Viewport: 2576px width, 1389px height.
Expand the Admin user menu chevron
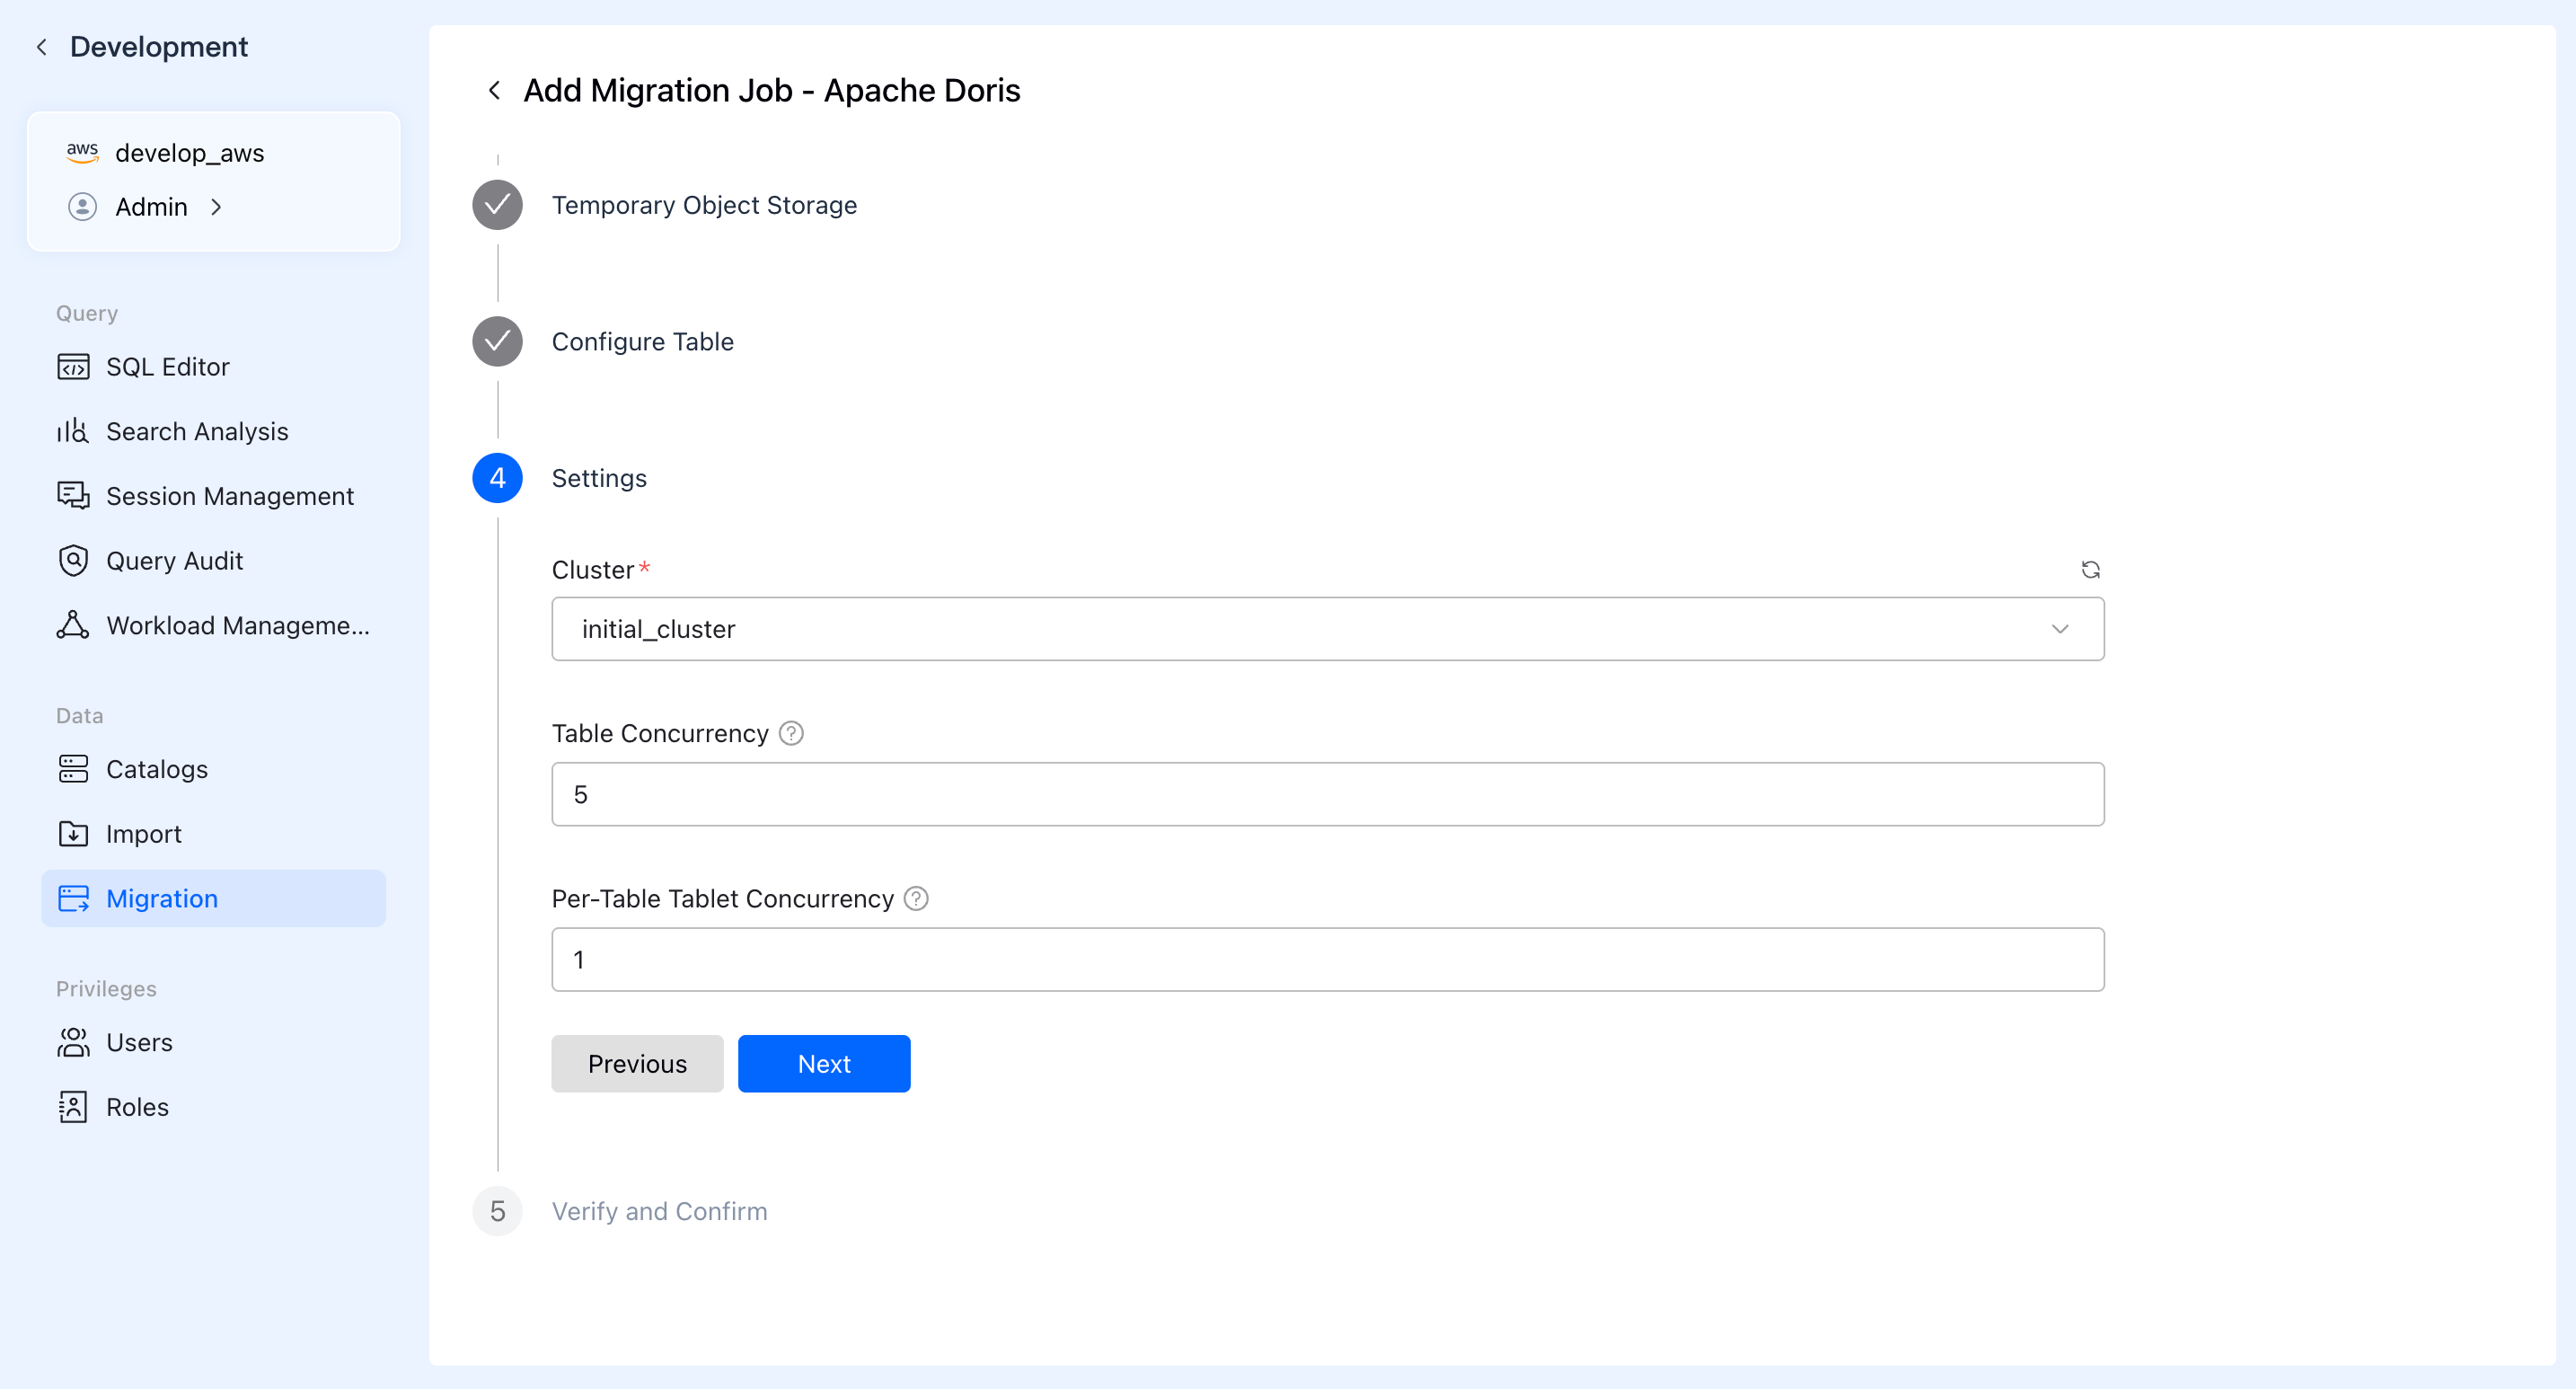216,207
